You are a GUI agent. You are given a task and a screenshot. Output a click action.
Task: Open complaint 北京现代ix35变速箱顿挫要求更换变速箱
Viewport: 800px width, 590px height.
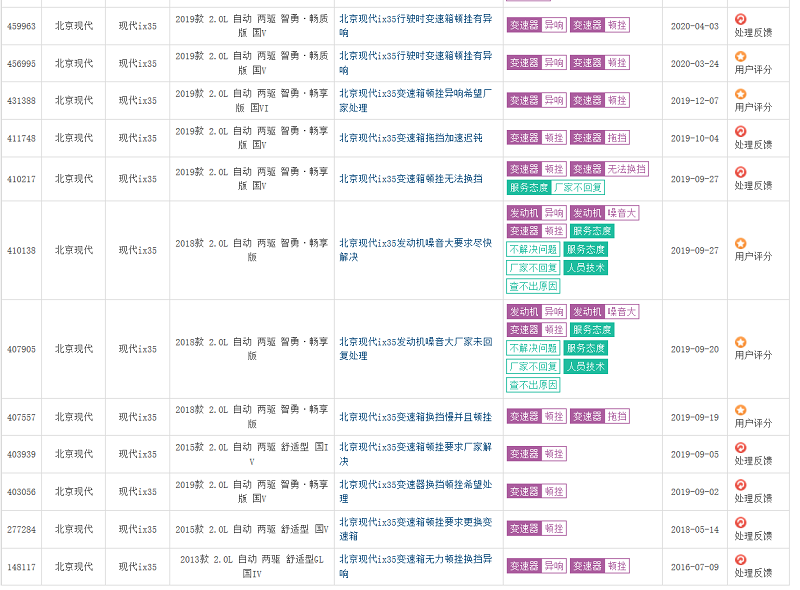pyautogui.click(x=415, y=528)
